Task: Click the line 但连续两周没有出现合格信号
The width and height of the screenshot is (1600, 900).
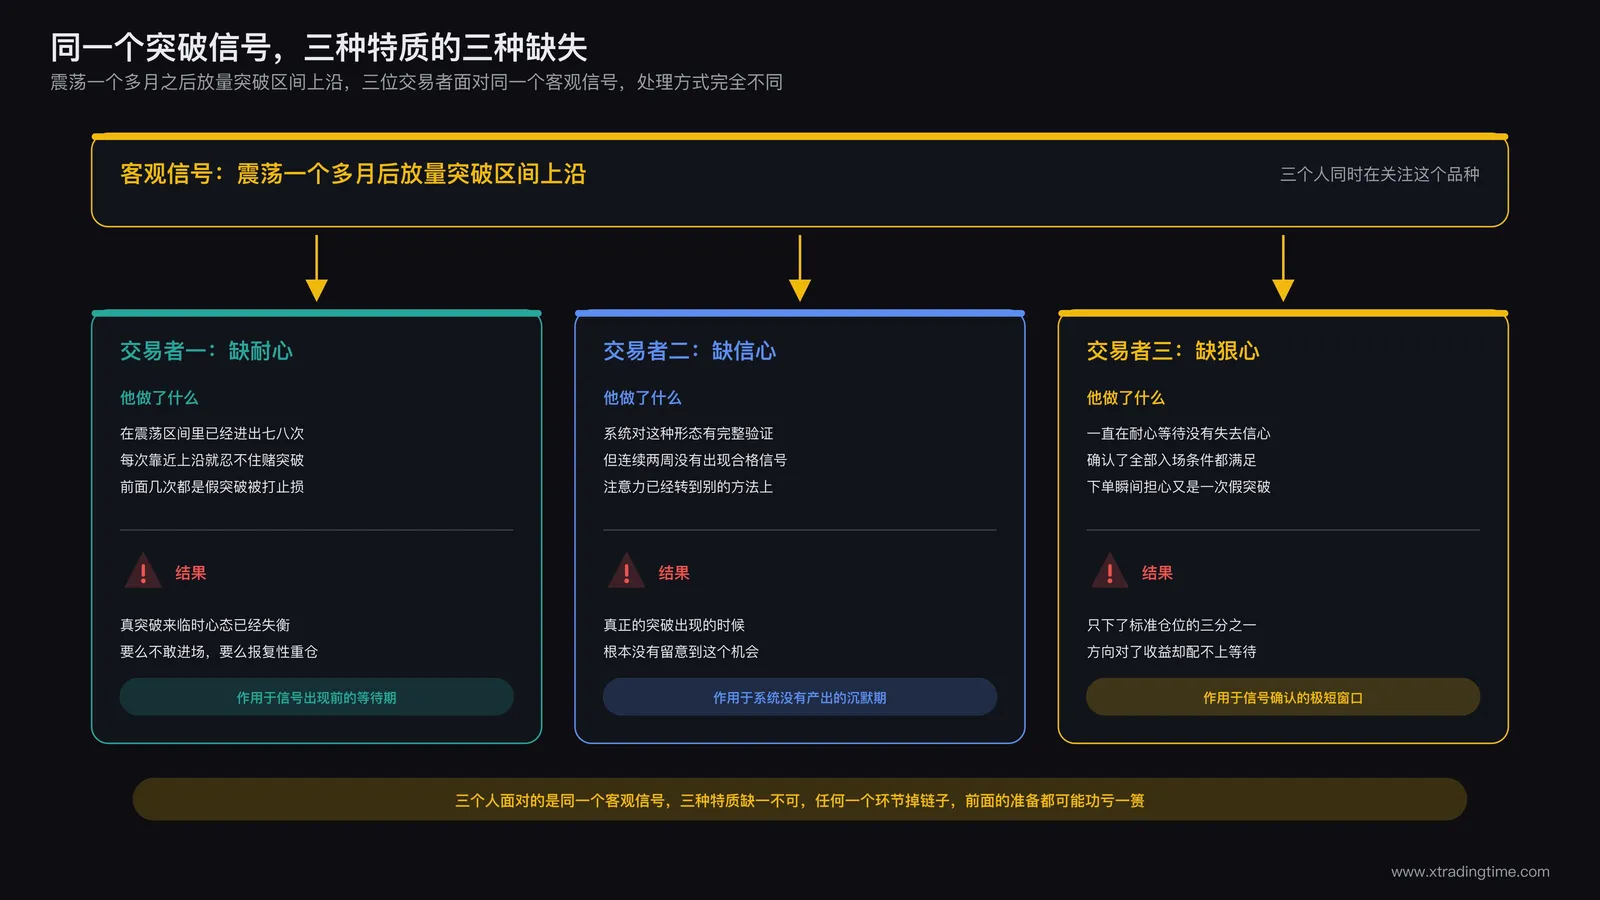Action: [x=695, y=460]
